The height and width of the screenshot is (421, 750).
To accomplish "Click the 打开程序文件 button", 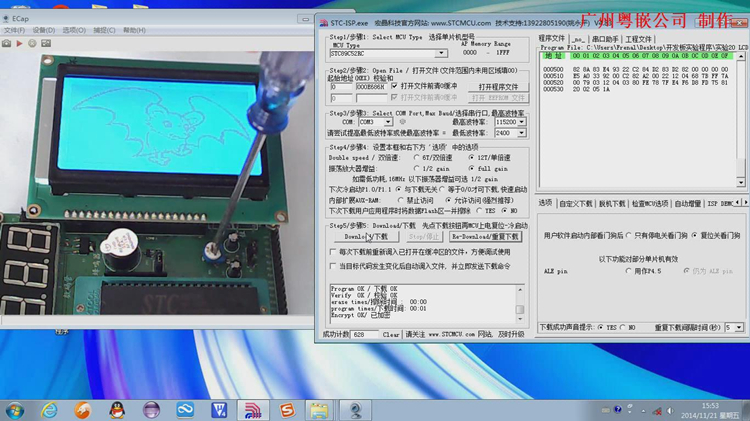I will coord(498,87).
